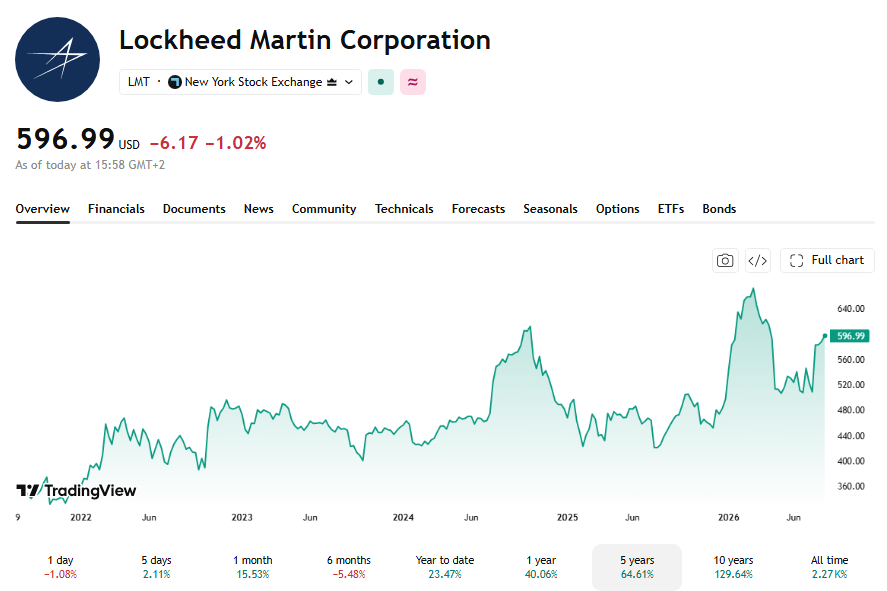Expand the LMT exchange selector dropdown
887x591 pixels.
(240, 82)
